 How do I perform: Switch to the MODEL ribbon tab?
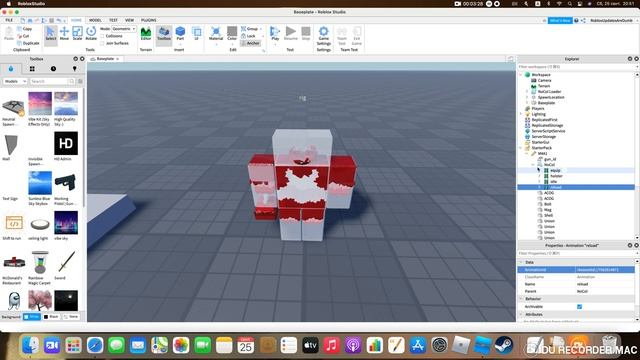click(x=95, y=20)
